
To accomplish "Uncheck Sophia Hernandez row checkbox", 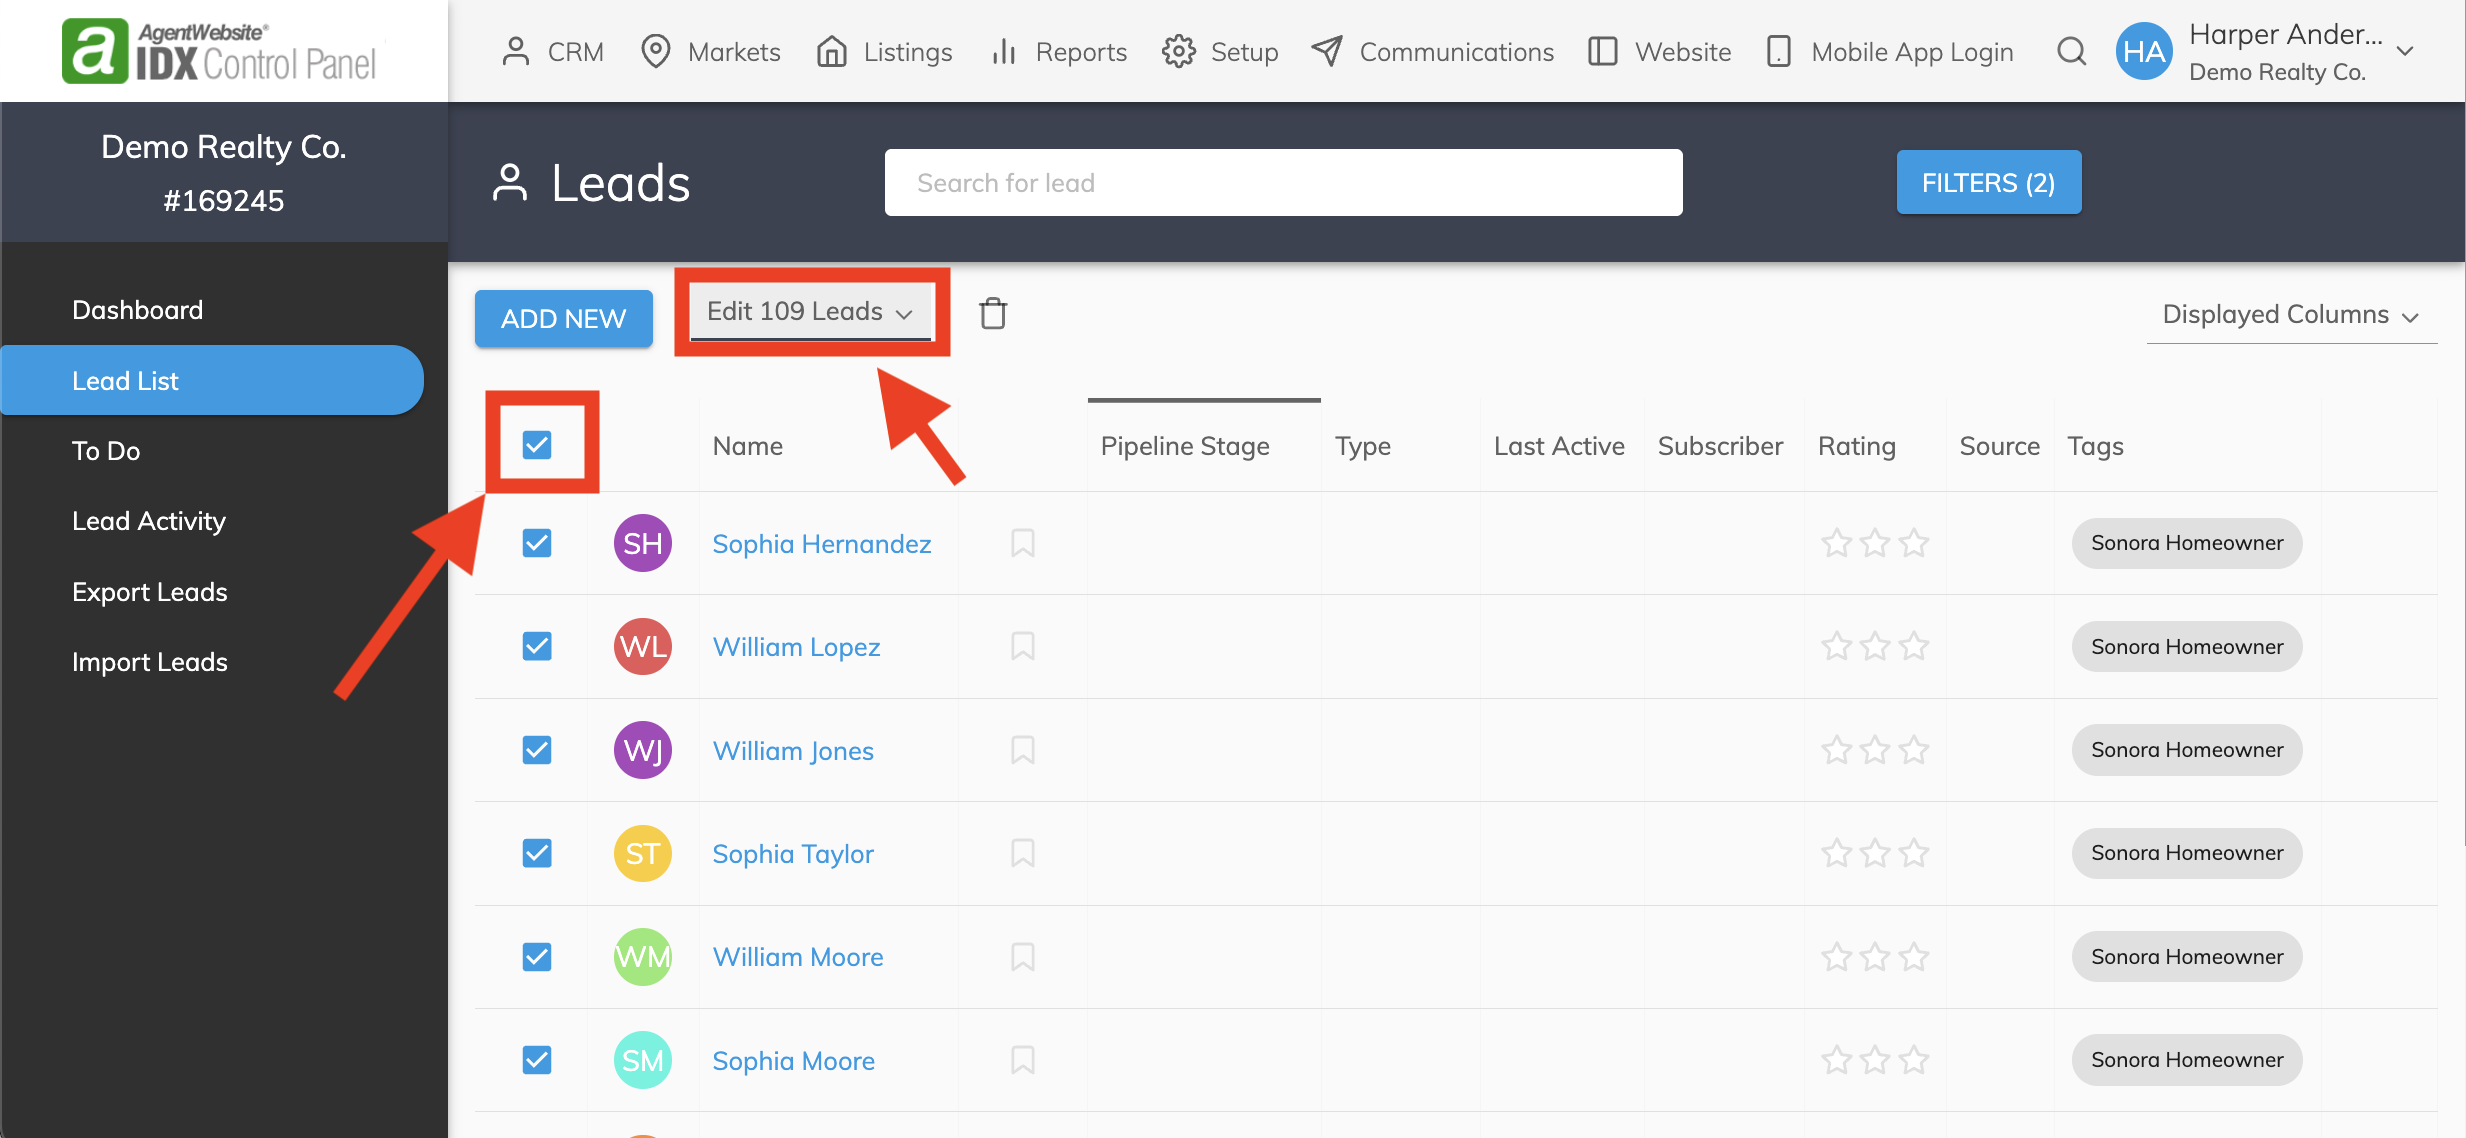I will click(x=537, y=543).
